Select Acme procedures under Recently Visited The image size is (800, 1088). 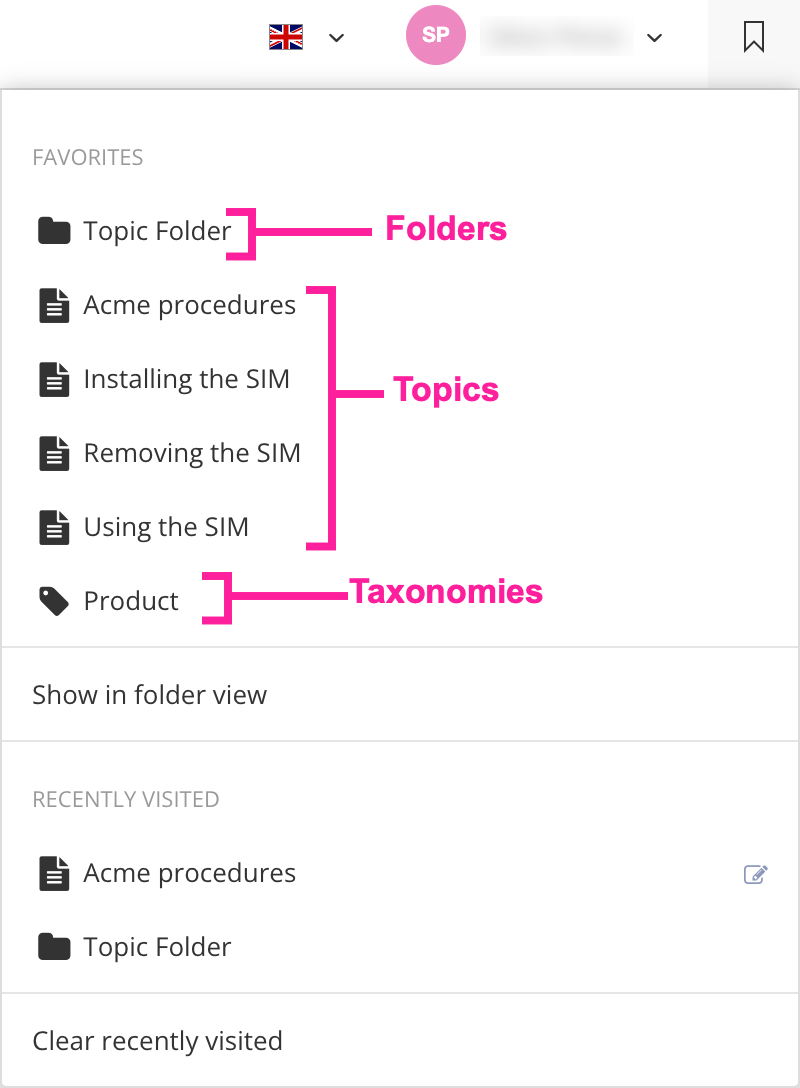click(x=189, y=872)
